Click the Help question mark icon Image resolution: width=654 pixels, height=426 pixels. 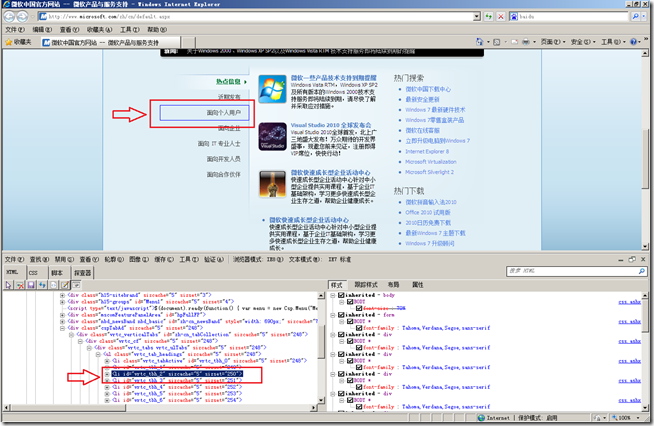pyautogui.click(x=634, y=42)
